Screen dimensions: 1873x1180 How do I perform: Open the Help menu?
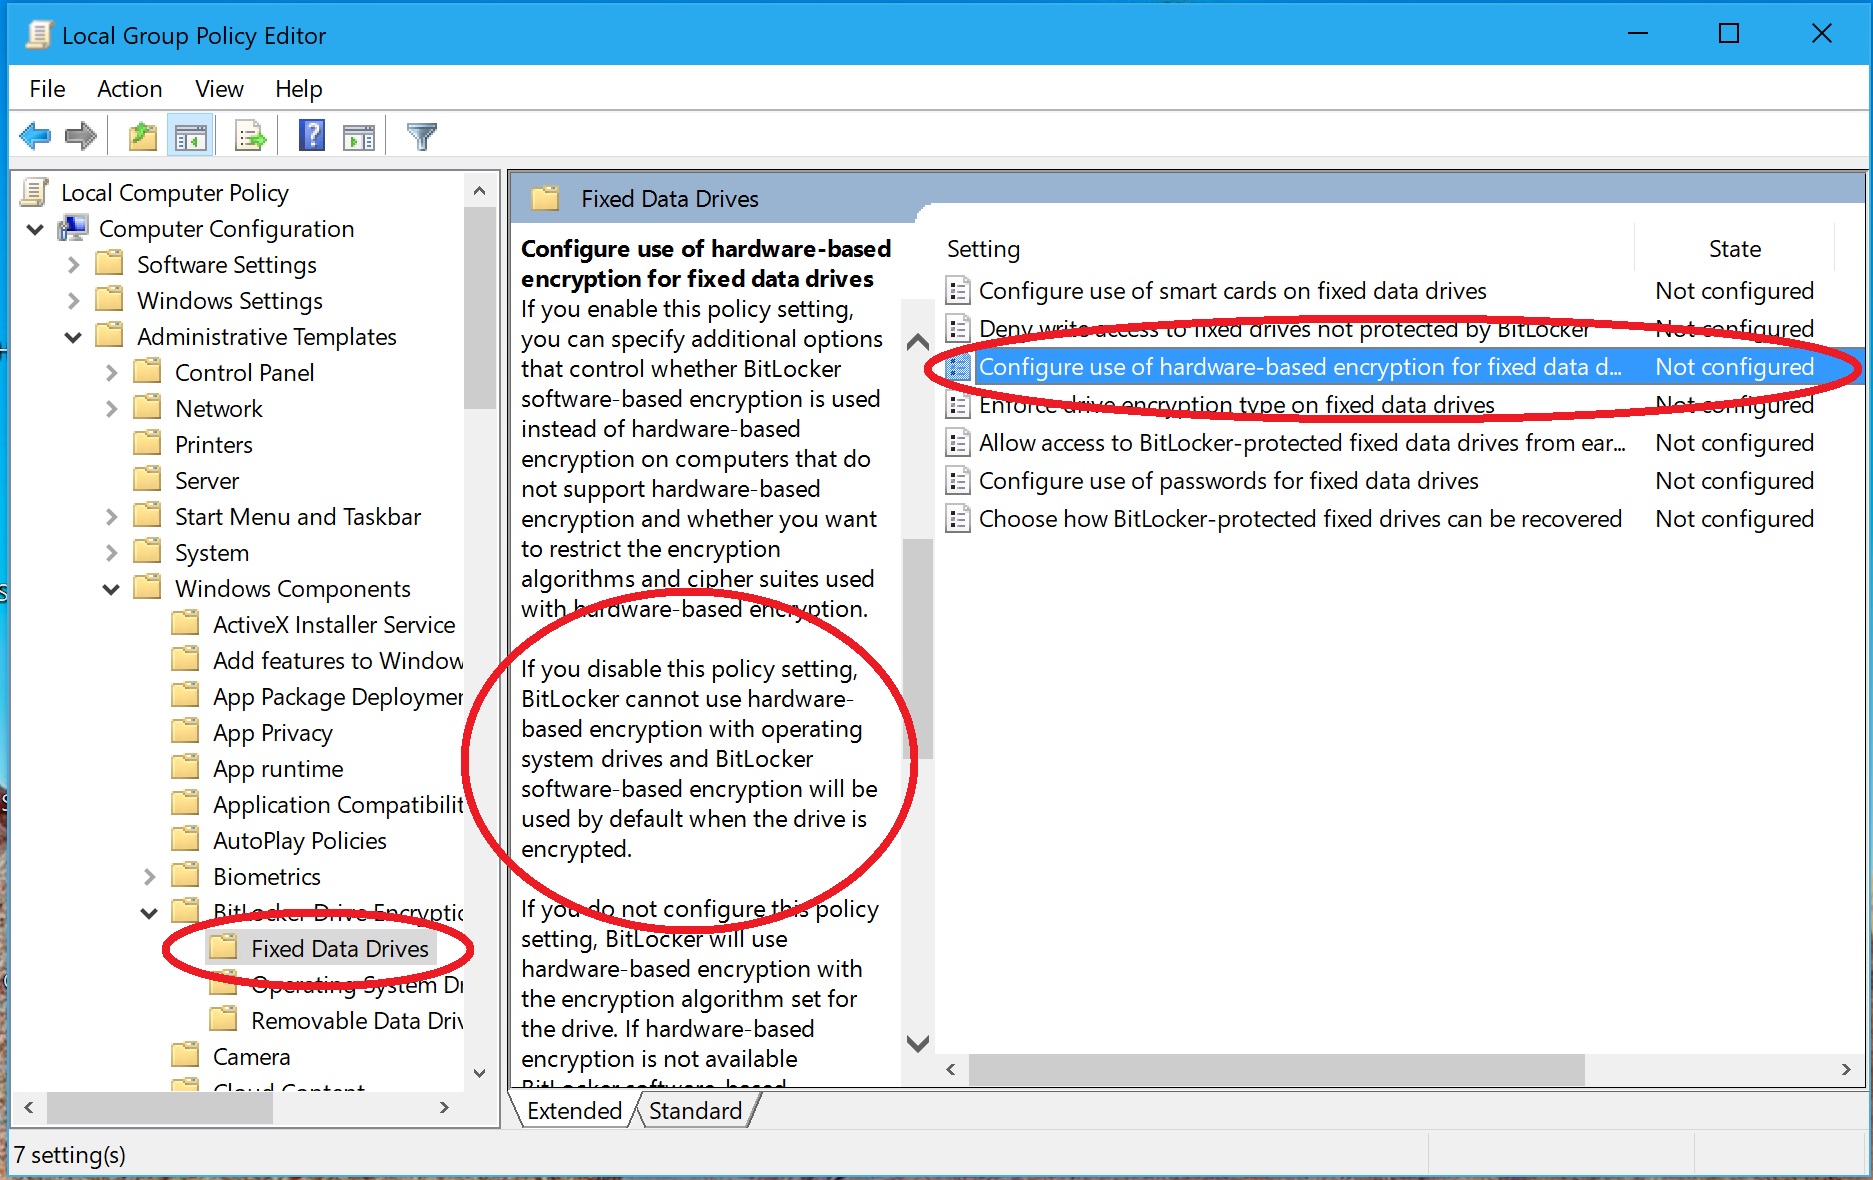click(x=298, y=89)
